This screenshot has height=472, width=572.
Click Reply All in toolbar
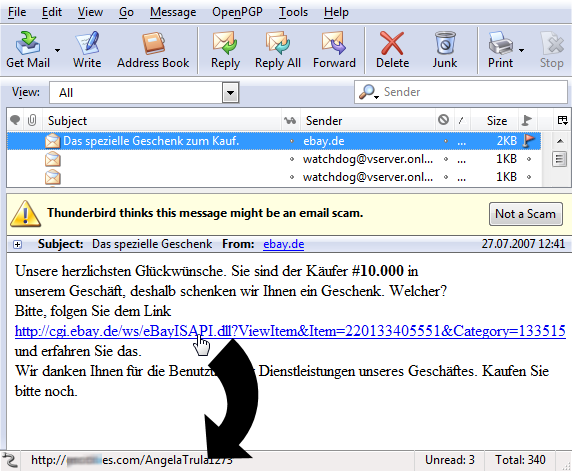[278, 50]
